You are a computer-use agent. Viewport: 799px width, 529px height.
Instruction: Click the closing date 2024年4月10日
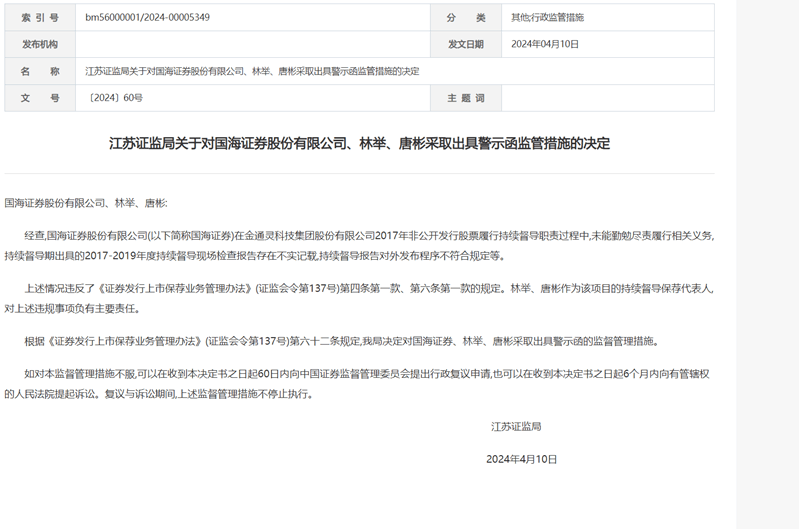pyautogui.click(x=521, y=459)
